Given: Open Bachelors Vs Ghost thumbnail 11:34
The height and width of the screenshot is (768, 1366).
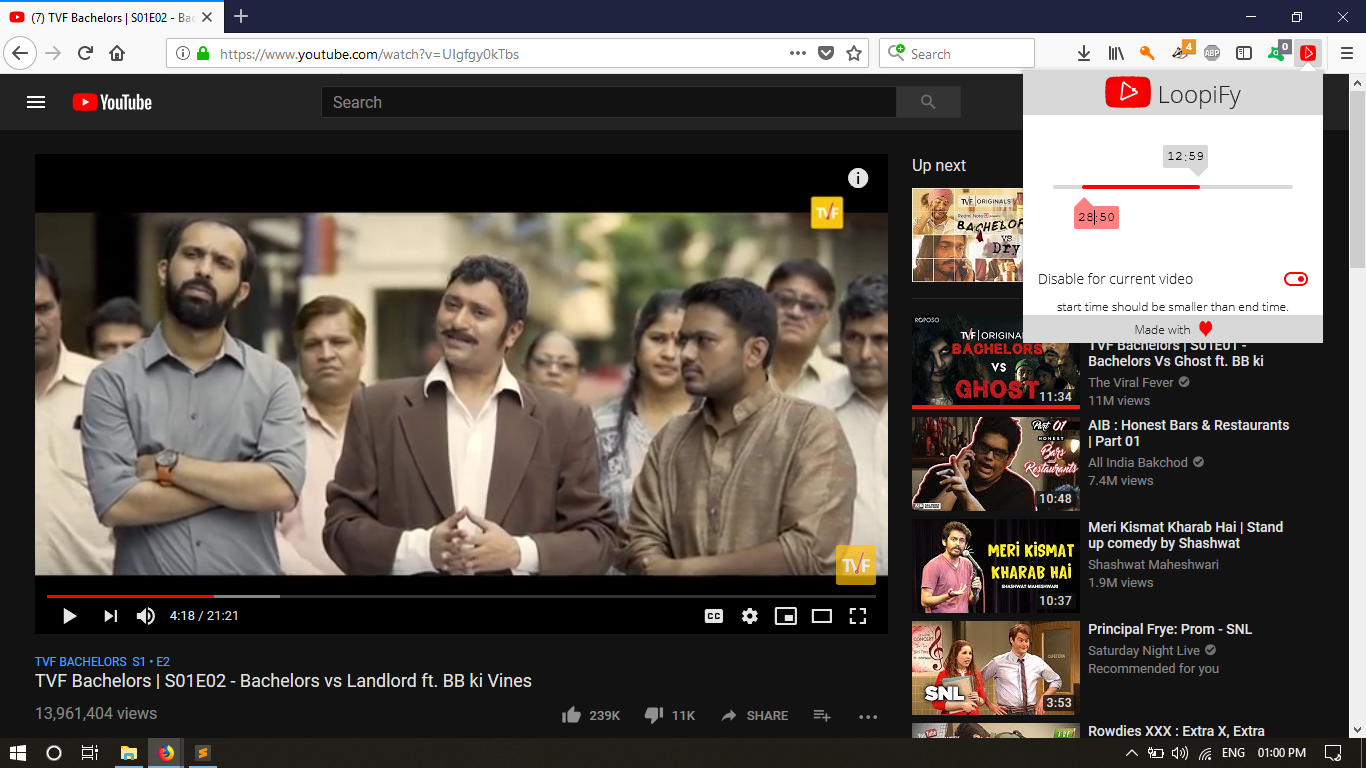Looking at the screenshot, I should (996, 360).
